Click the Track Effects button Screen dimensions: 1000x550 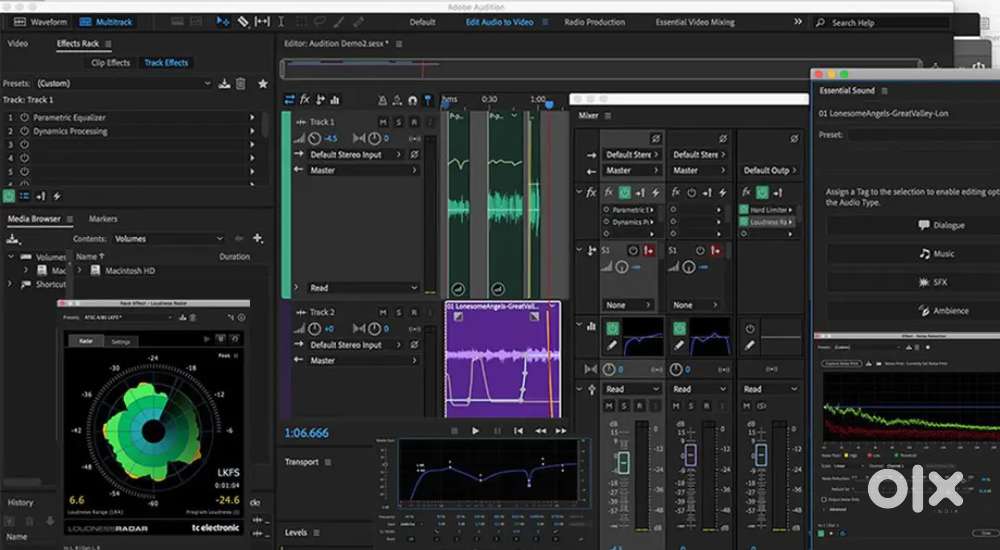(166, 63)
